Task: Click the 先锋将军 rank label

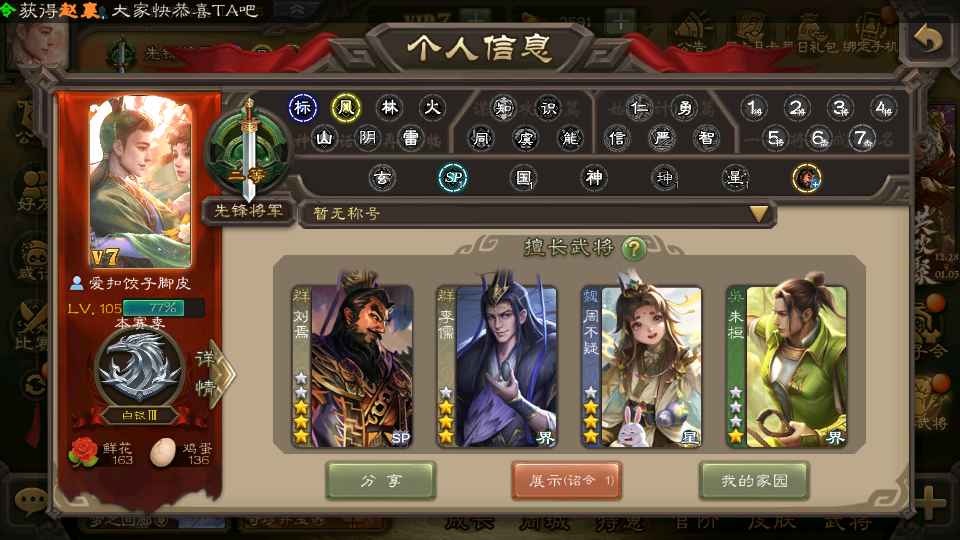Action: click(248, 211)
